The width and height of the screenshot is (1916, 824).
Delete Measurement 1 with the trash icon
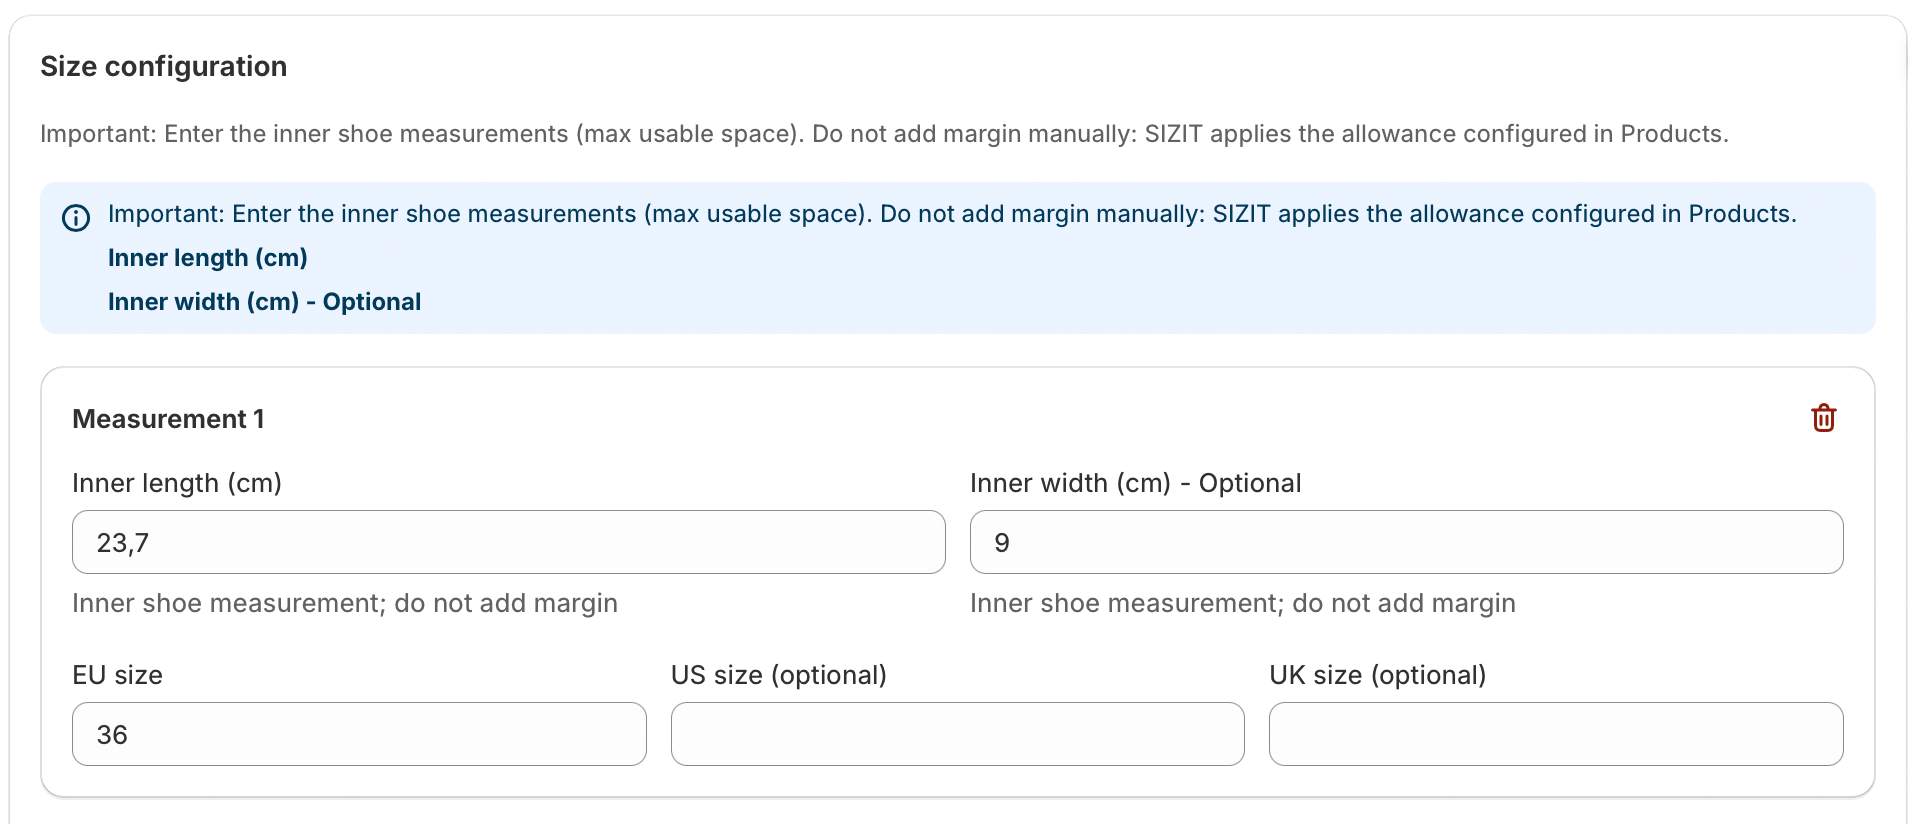[x=1823, y=418]
